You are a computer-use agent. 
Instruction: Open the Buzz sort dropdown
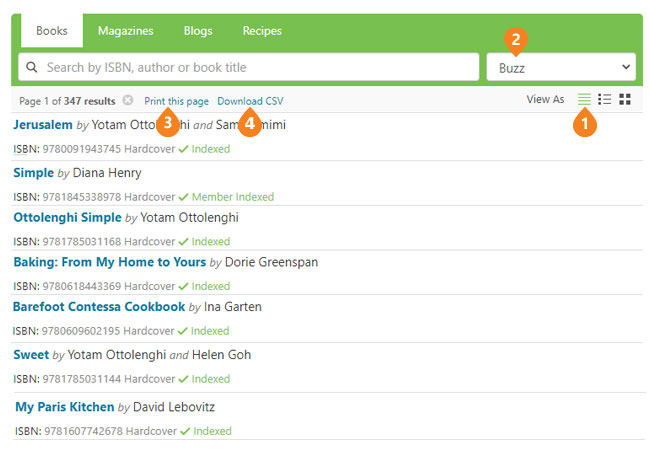click(x=561, y=67)
